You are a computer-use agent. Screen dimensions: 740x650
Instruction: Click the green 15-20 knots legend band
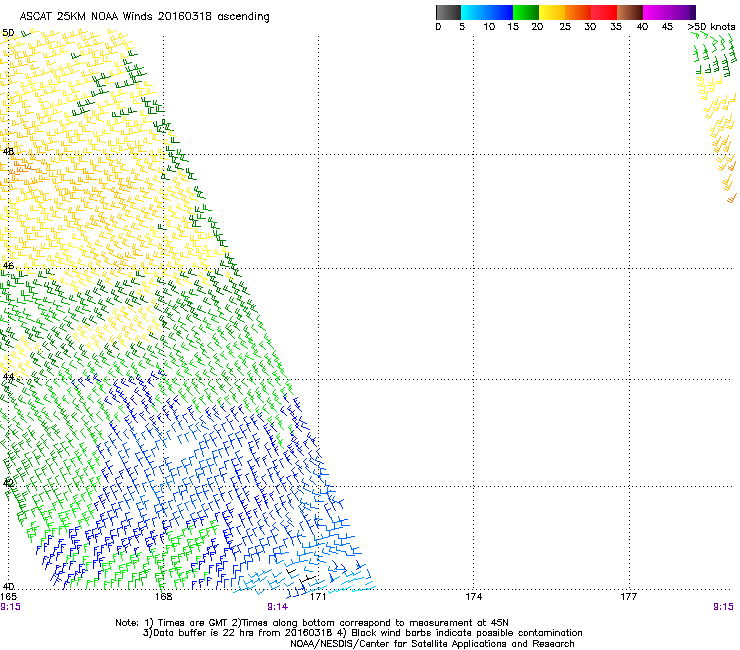526,12
